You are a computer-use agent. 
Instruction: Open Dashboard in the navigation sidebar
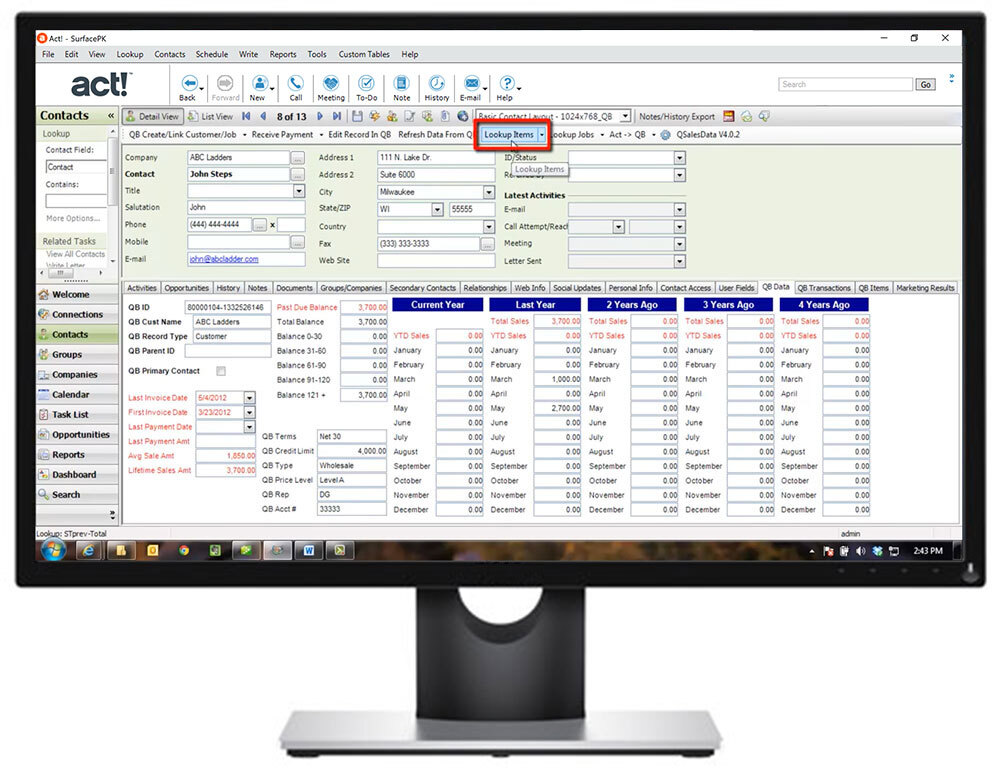coord(77,474)
